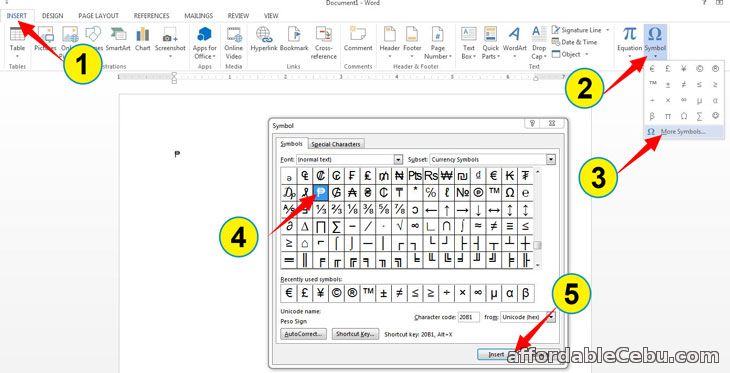The width and height of the screenshot is (730, 373).
Task: Pick Pts symbol in grid
Action: [x=415, y=176]
